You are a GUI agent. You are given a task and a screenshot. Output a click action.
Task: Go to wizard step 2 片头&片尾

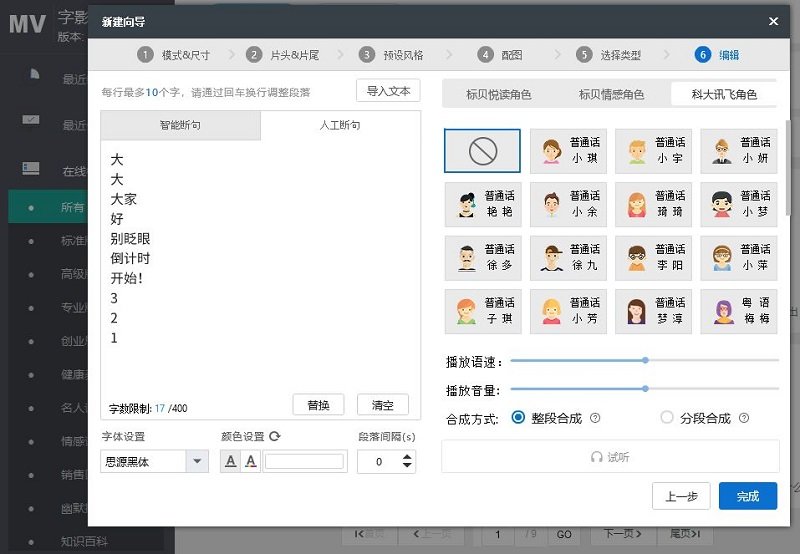283,55
